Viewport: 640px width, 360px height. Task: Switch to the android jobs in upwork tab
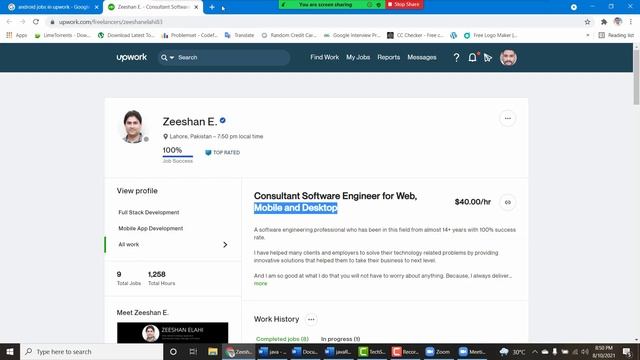pyautogui.click(x=53, y=7)
